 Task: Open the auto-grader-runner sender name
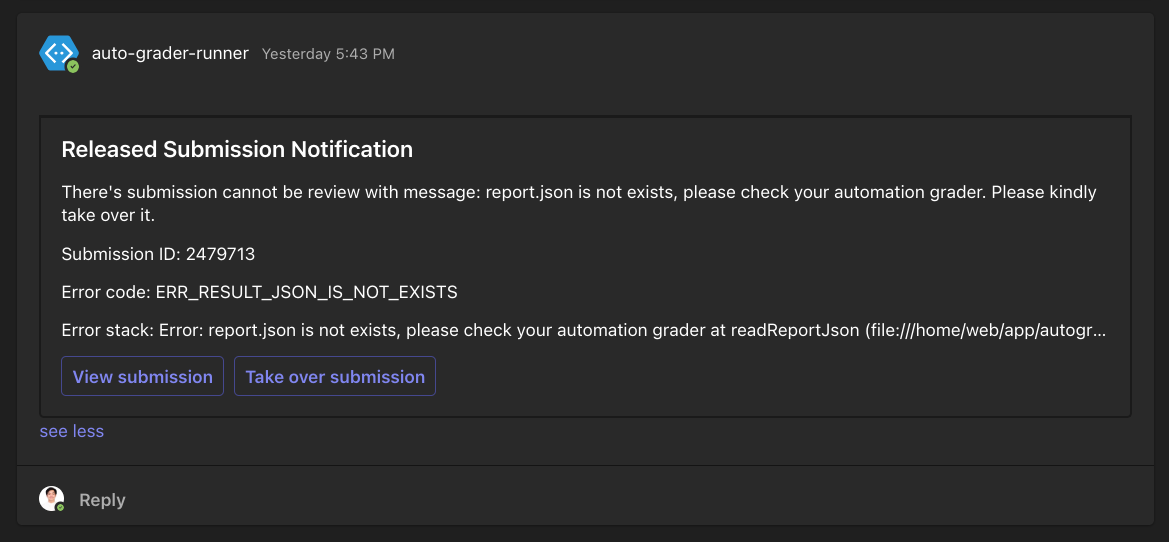pyautogui.click(x=170, y=54)
